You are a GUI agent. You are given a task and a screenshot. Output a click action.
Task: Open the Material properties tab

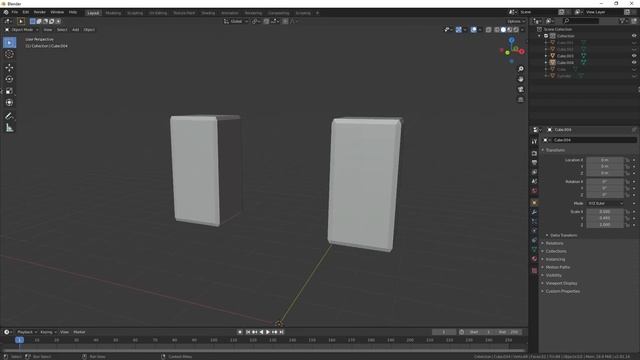coord(534,259)
